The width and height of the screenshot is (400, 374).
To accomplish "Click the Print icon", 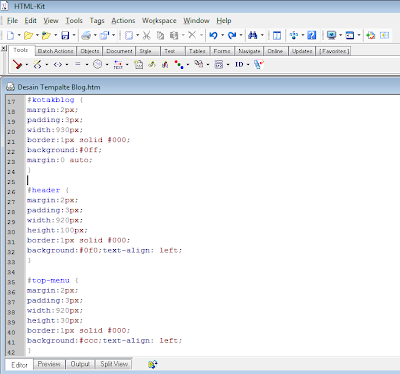I will (x=86, y=35).
